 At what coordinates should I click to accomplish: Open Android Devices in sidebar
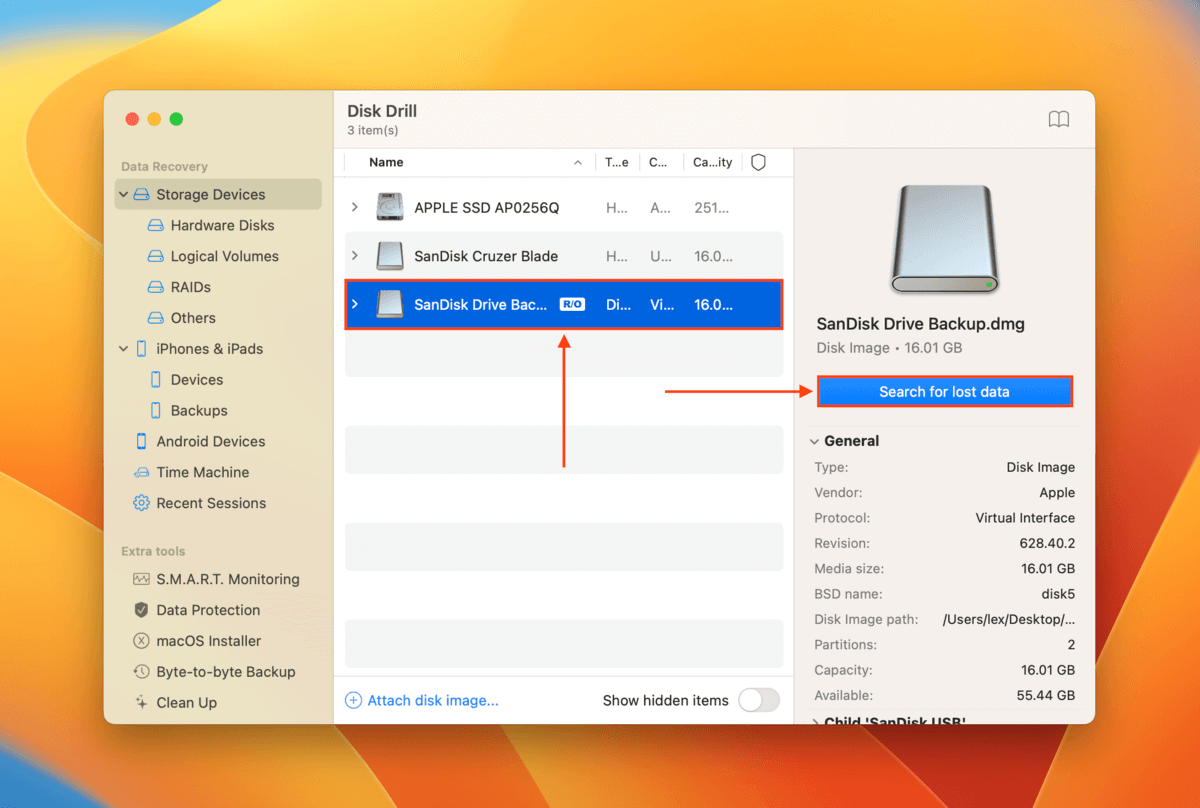point(211,442)
